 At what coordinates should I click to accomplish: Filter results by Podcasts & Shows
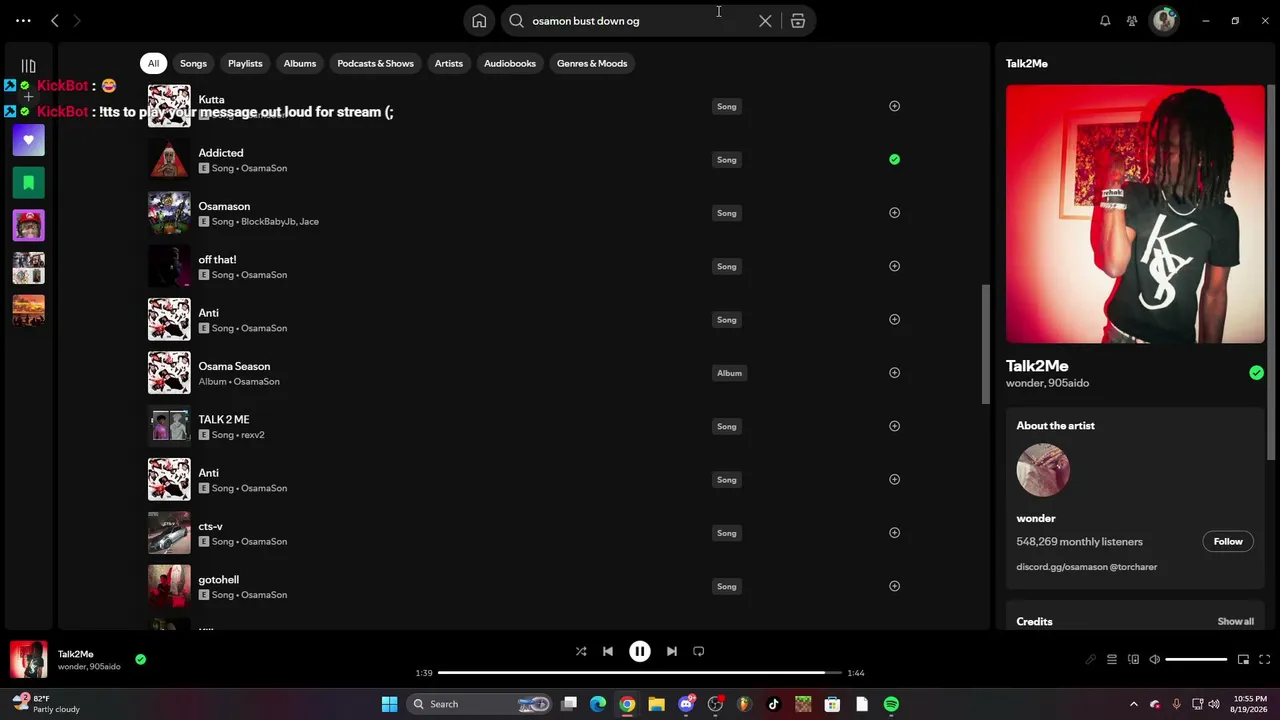(375, 63)
